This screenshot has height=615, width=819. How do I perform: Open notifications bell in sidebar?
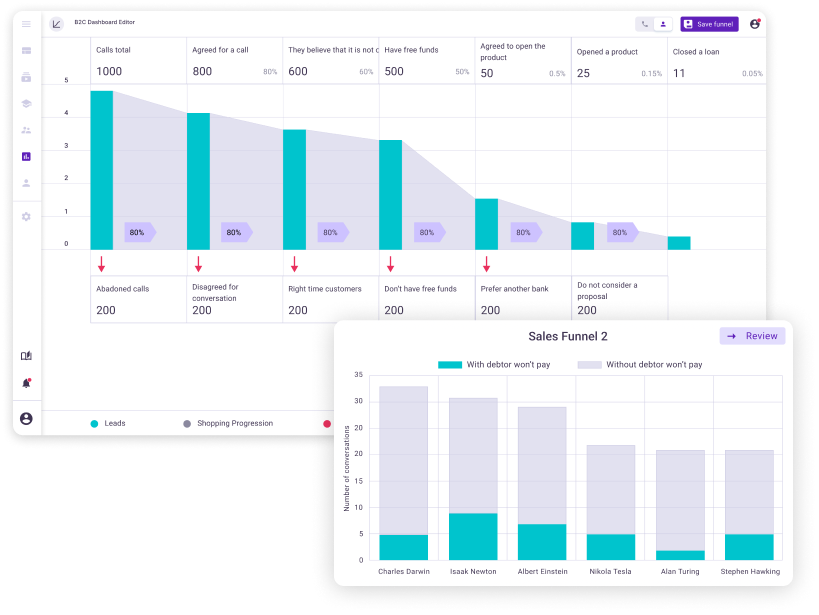coord(26,383)
